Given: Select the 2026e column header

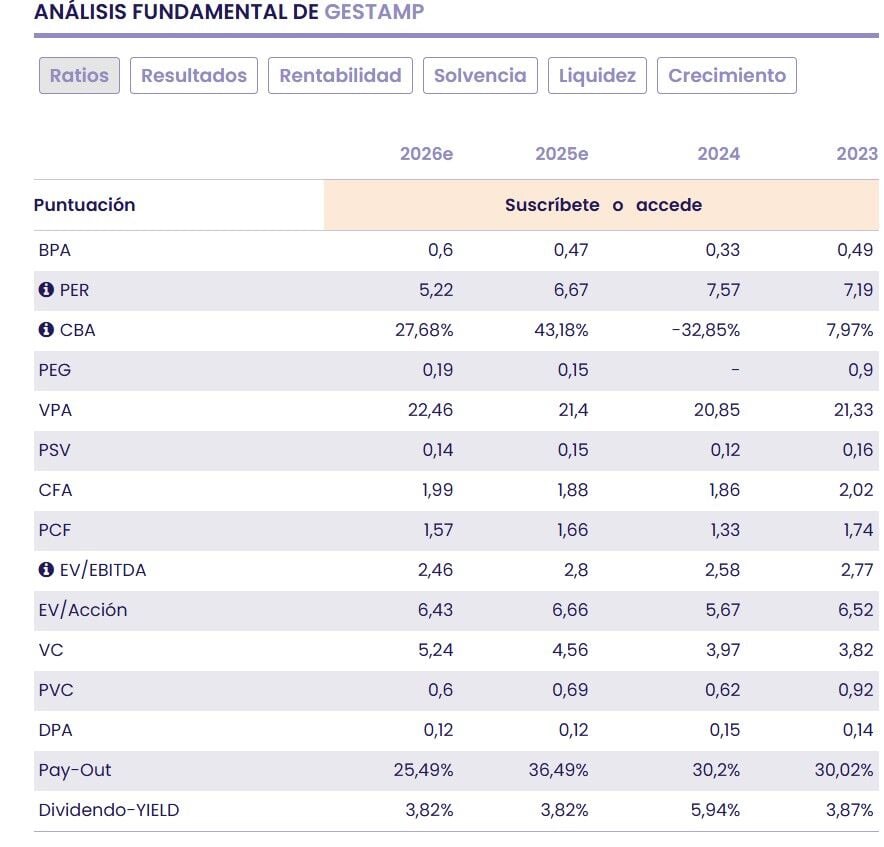Looking at the screenshot, I should coord(426,154).
